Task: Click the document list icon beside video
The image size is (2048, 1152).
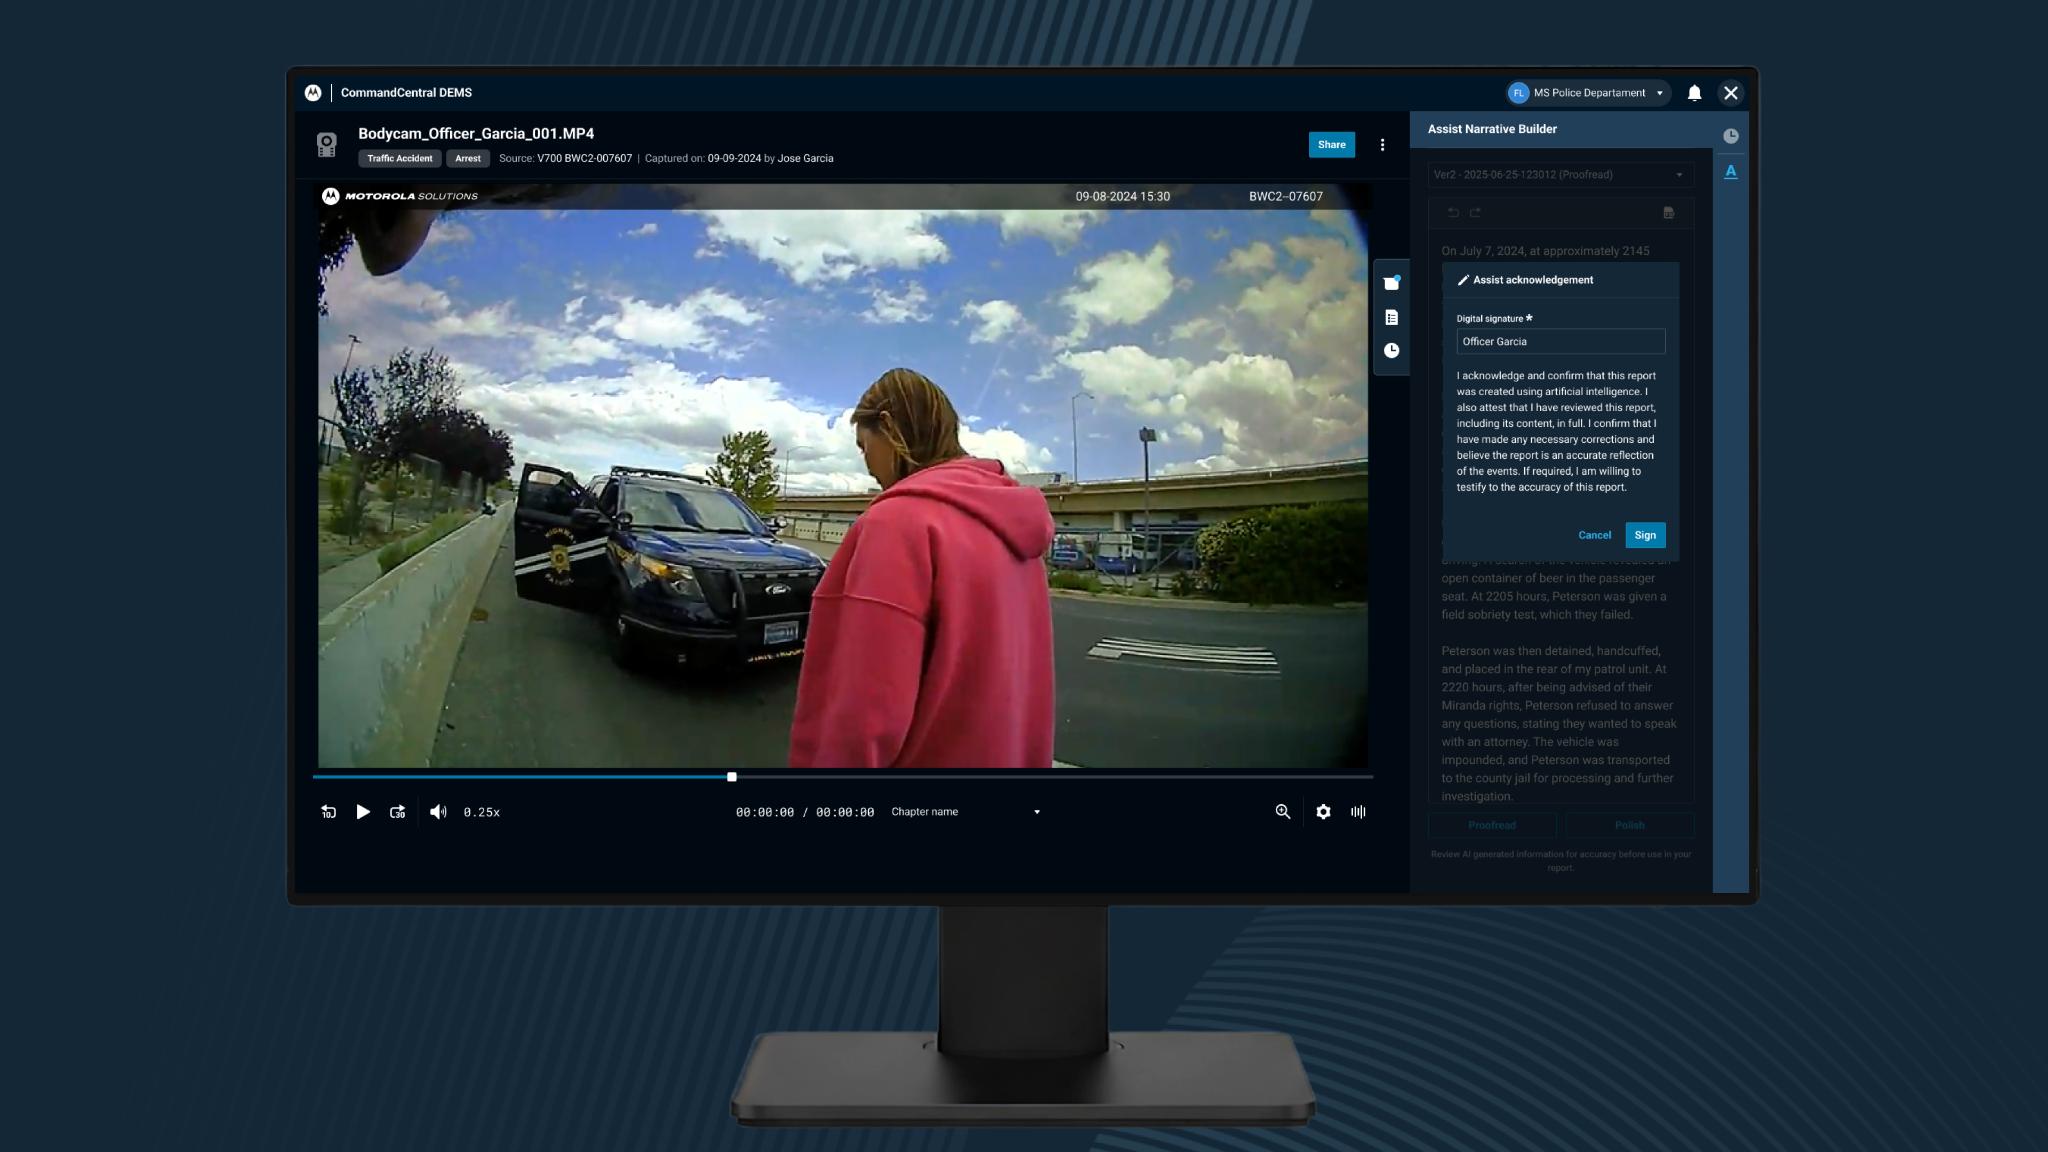Action: click(x=1391, y=317)
